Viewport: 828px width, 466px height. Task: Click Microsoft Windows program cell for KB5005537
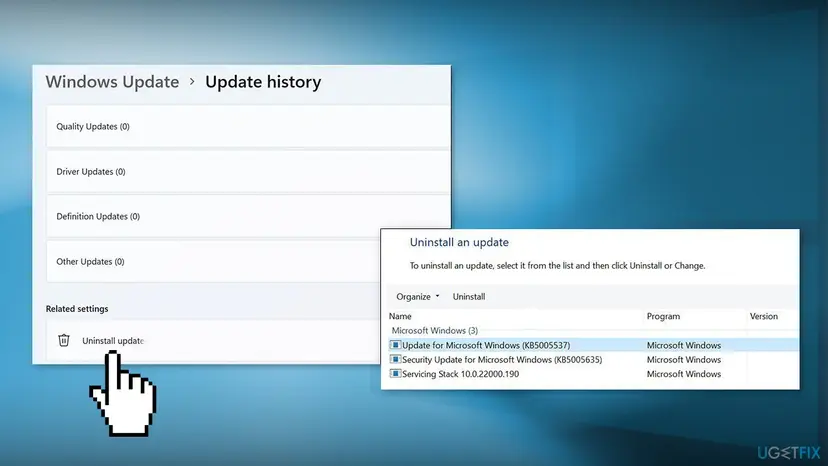[684, 345]
